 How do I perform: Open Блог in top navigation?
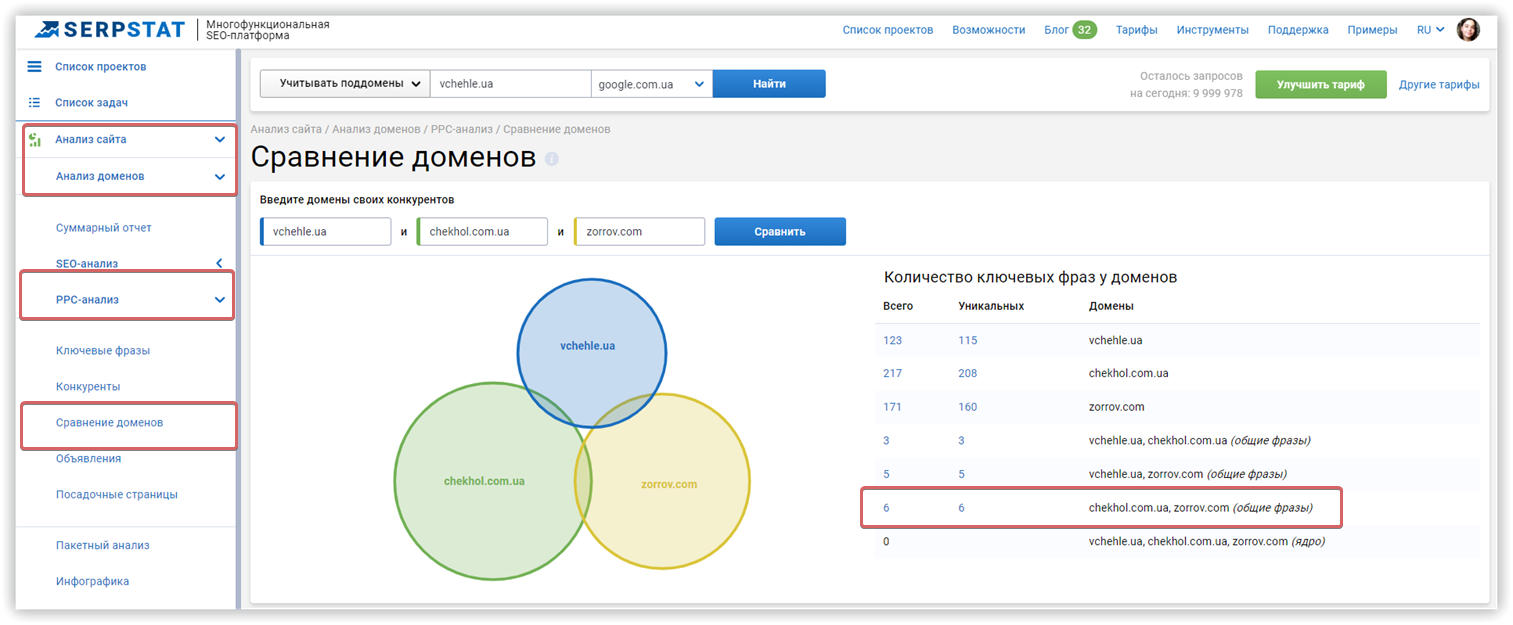[x=1057, y=30]
